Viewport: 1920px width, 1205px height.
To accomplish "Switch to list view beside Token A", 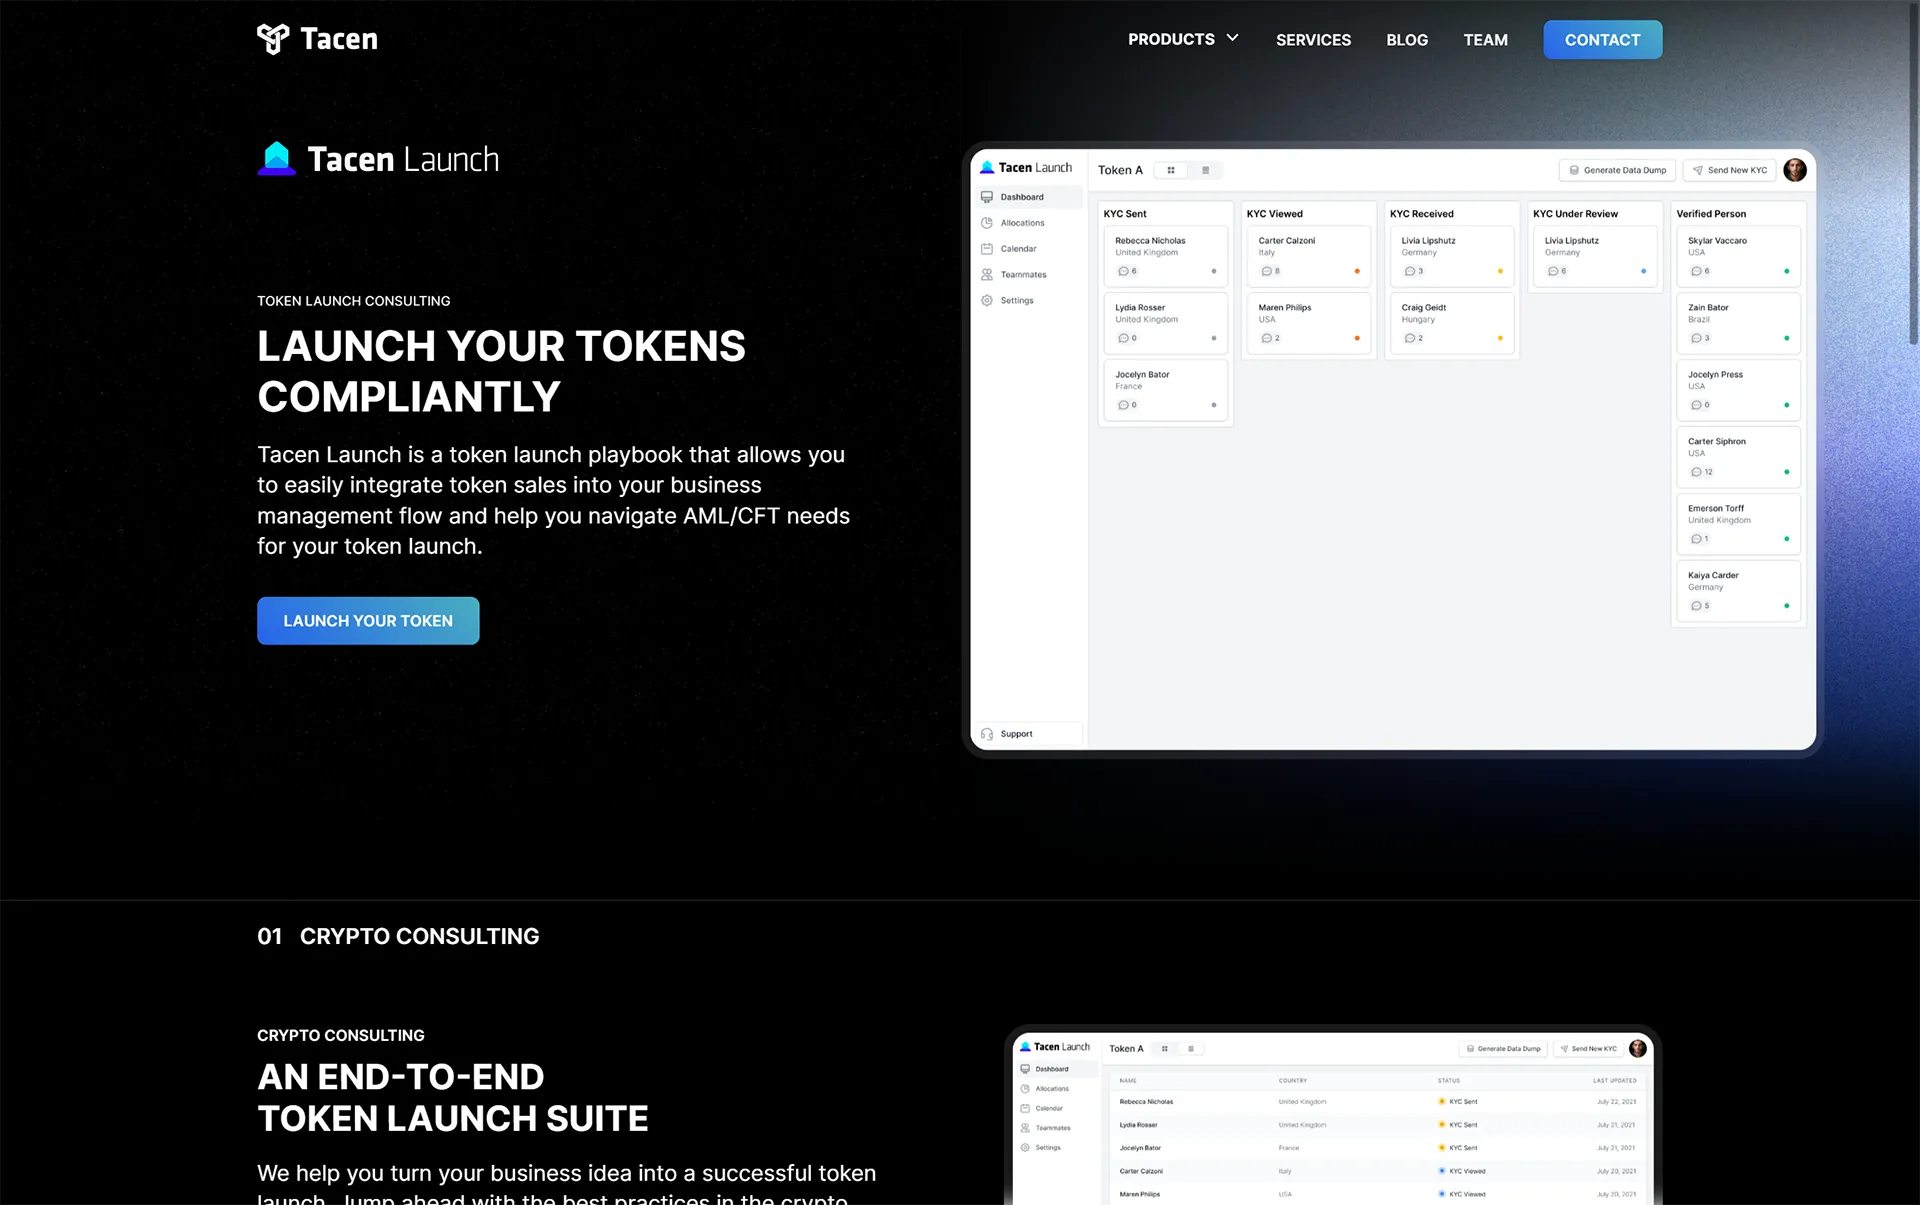I will pyautogui.click(x=1206, y=170).
